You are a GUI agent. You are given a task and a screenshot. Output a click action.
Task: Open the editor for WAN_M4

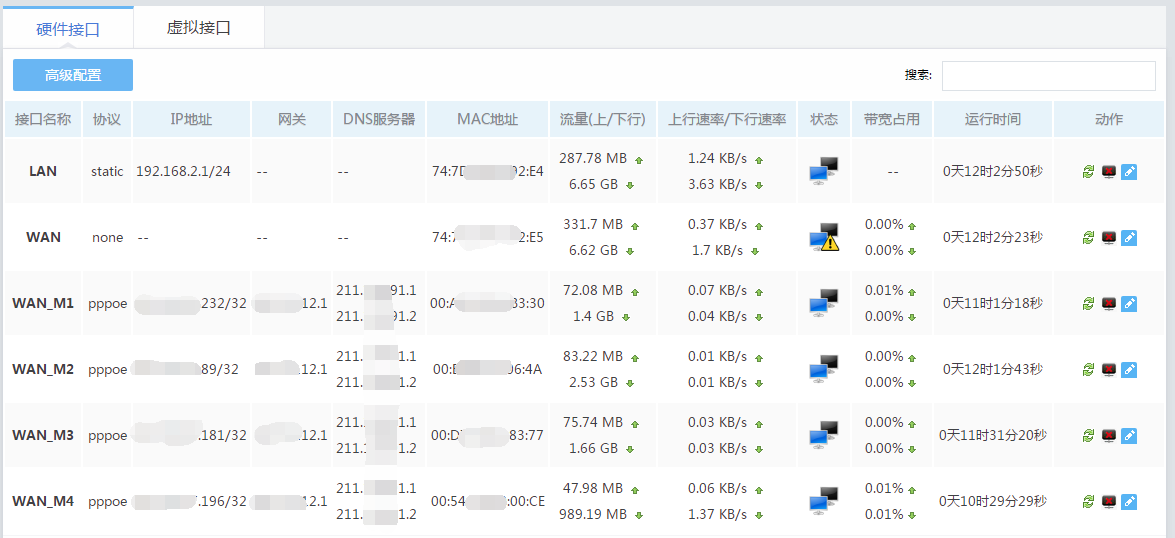pos(1129,501)
